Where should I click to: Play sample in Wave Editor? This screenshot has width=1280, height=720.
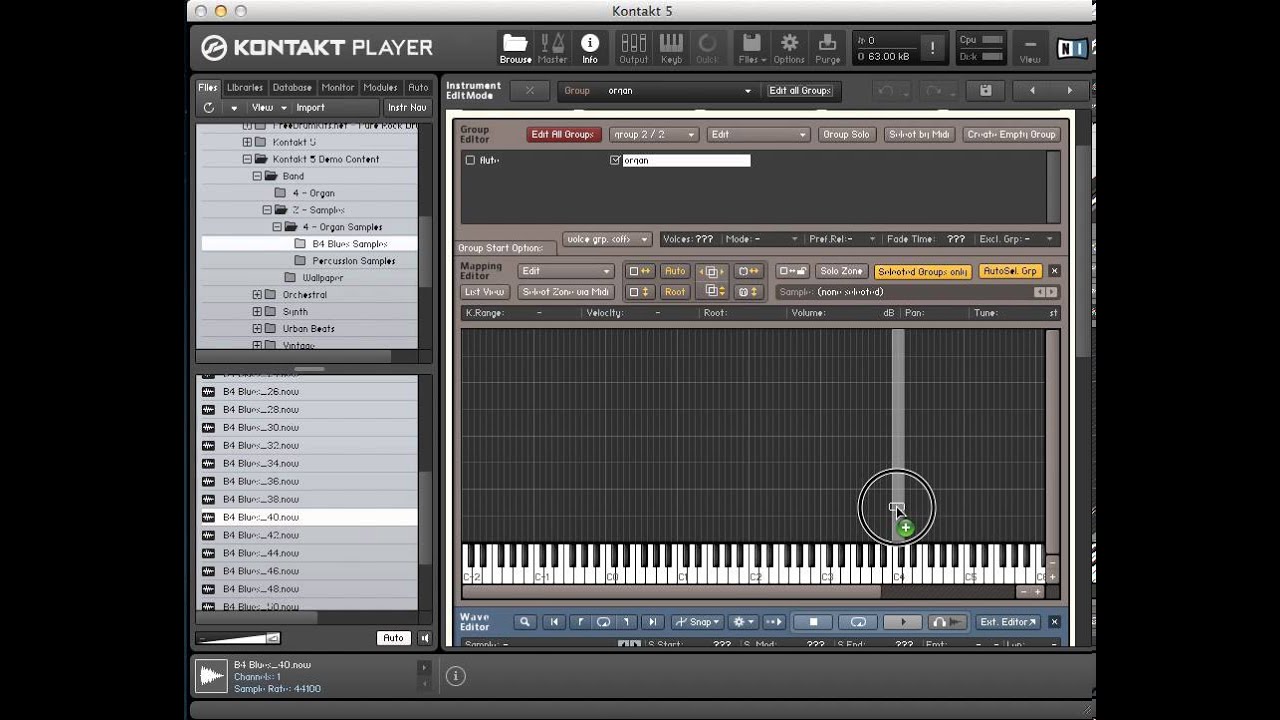coord(903,622)
